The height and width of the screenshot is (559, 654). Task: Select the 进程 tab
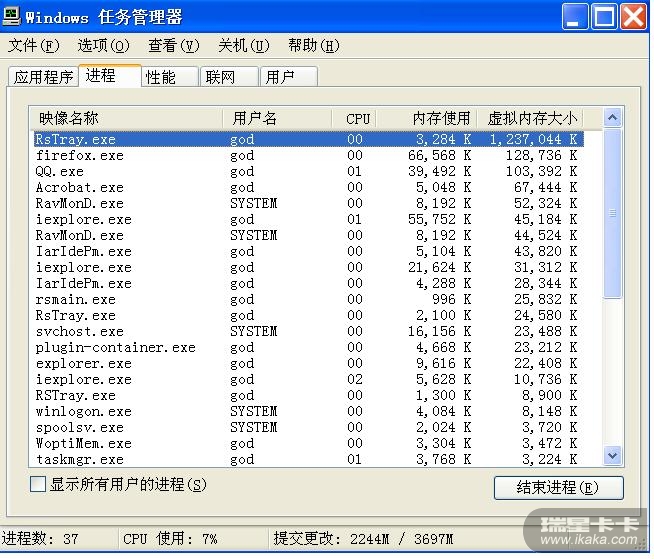tap(110, 76)
